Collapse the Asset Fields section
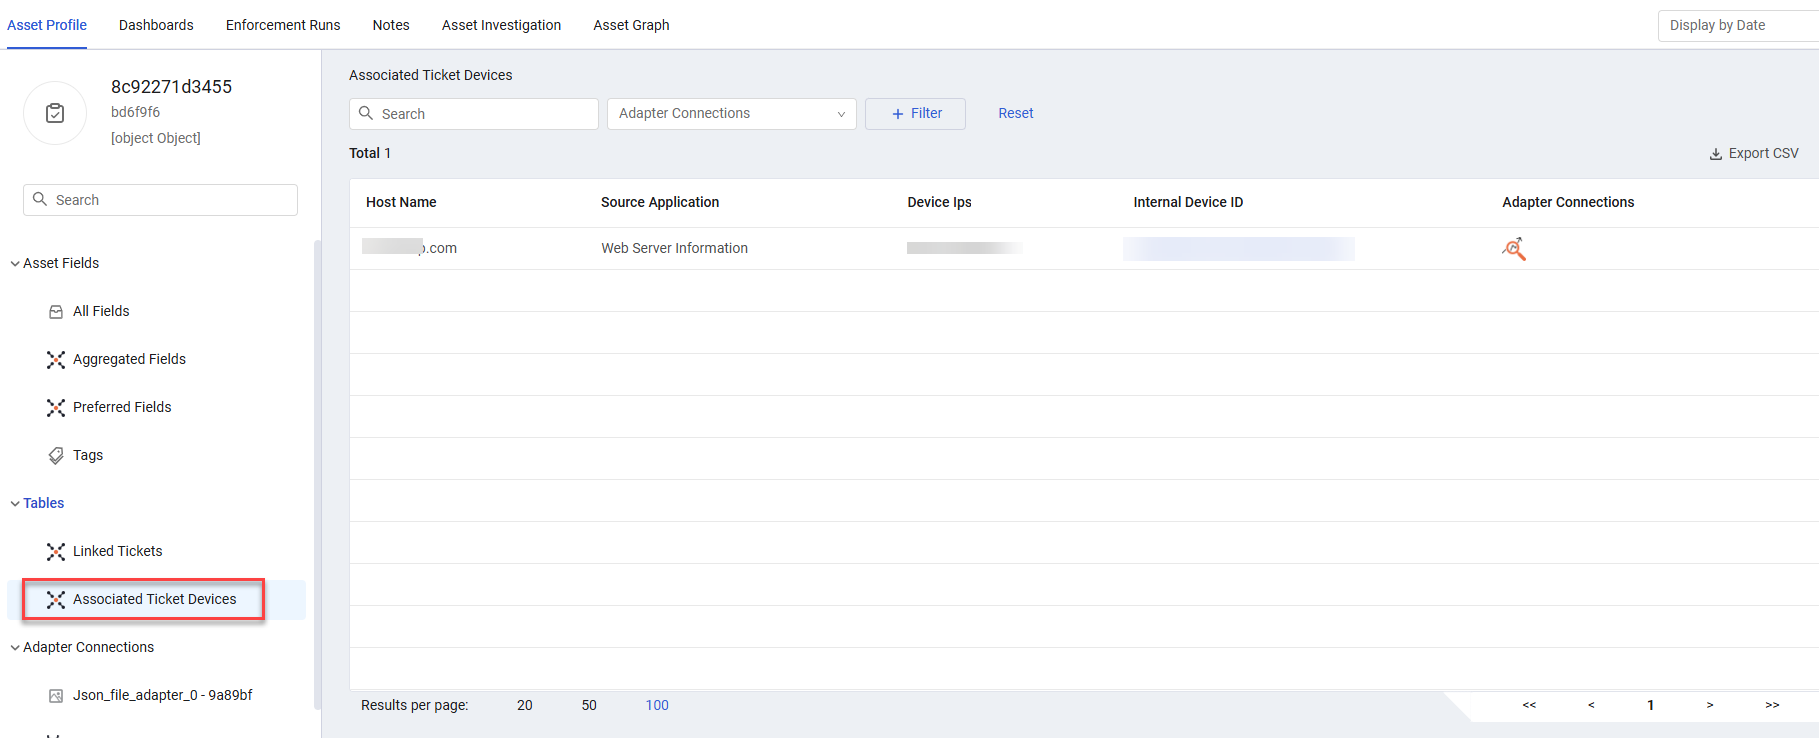Screen dimensions: 1819x738 tap(15, 264)
